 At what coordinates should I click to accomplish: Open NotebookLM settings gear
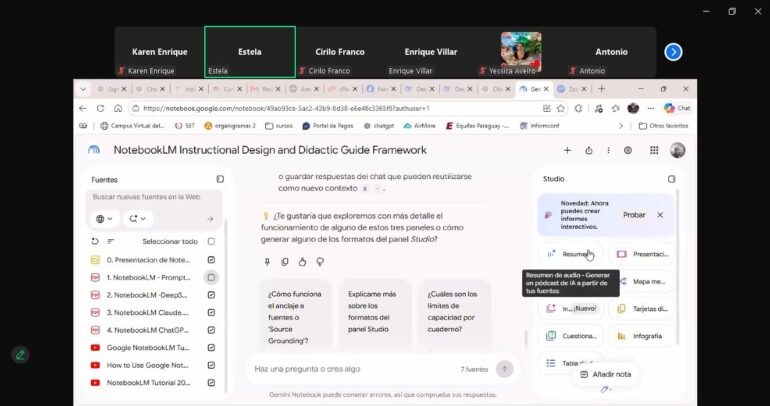(628, 150)
